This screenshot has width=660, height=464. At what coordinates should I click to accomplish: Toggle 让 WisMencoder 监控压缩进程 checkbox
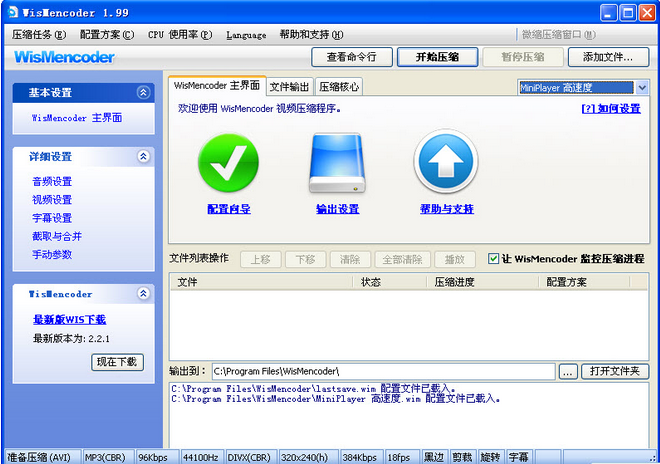[493, 259]
